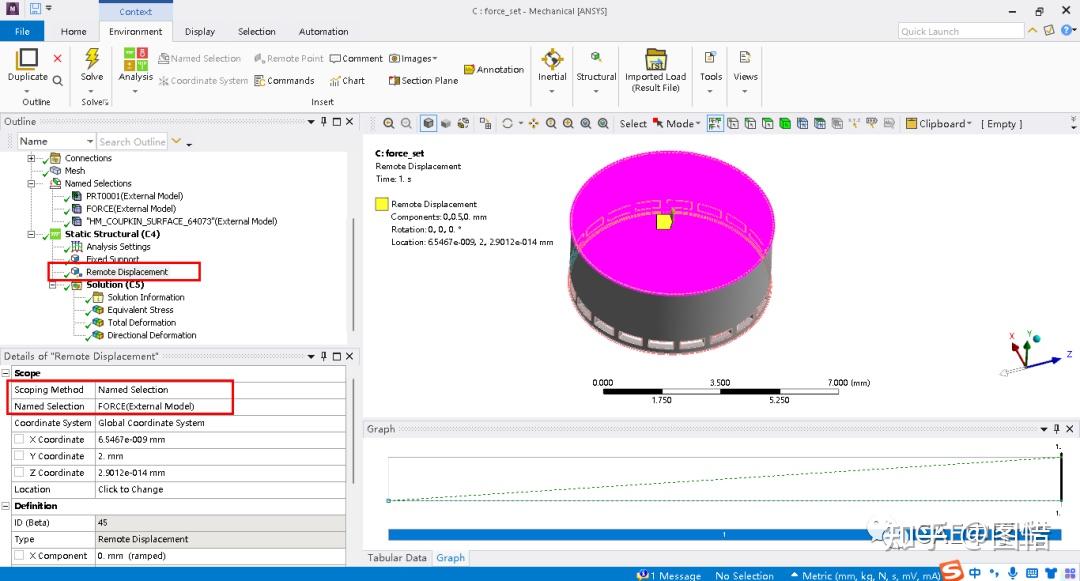Viewport: 1080px width, 581px height.
Task: Click the Search Outline input field
Action: coord(132,142)
